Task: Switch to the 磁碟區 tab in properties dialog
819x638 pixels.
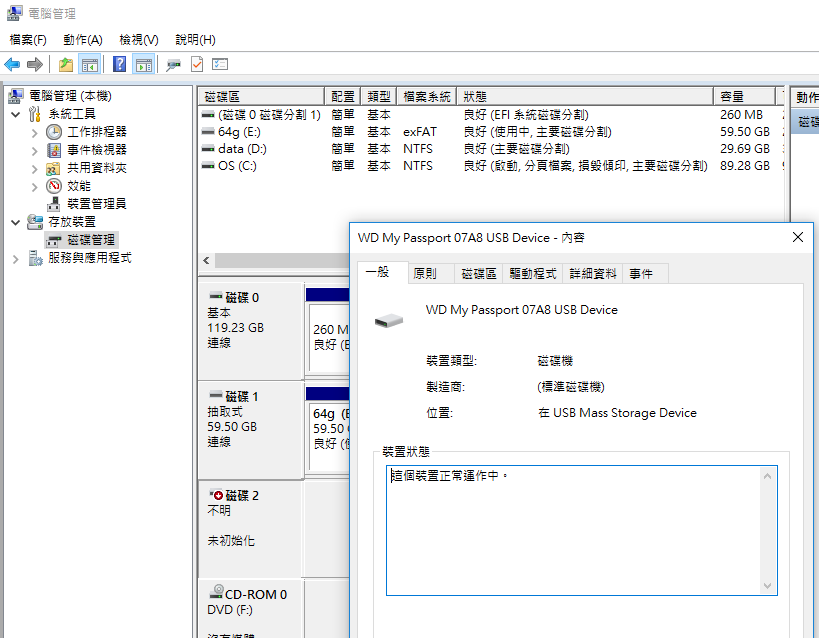Action: point(478,274)
